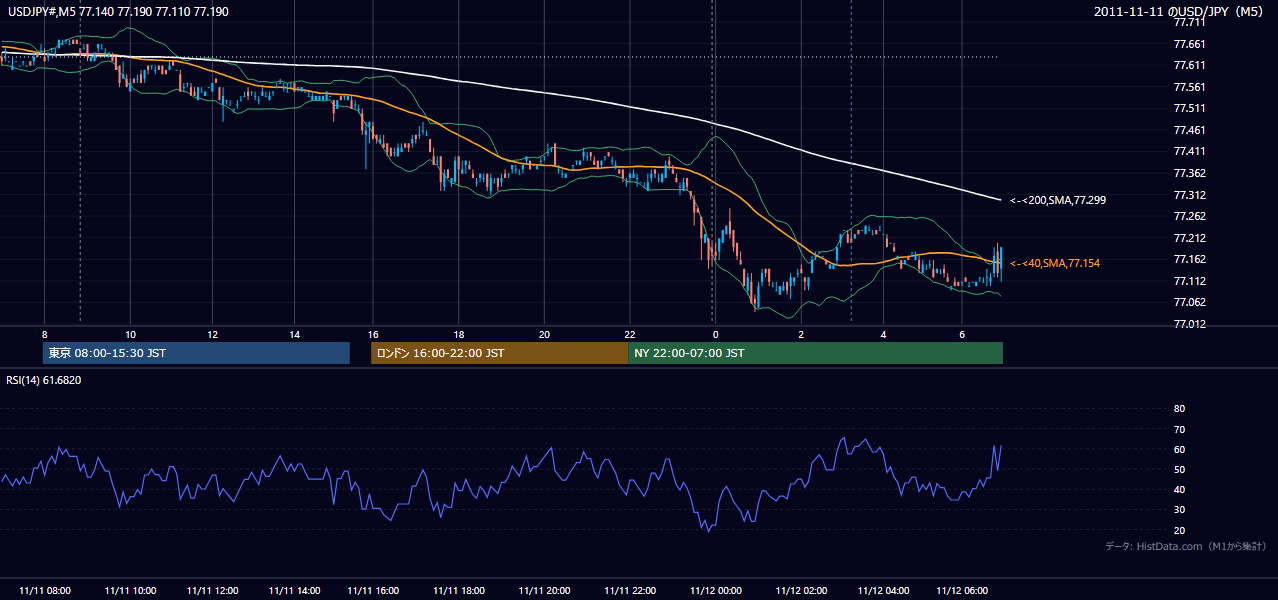1278x600 pixels.
Task: Click the 11/11 18:00 time axis label
Action: pyautogui.click(x=460, y=591)
